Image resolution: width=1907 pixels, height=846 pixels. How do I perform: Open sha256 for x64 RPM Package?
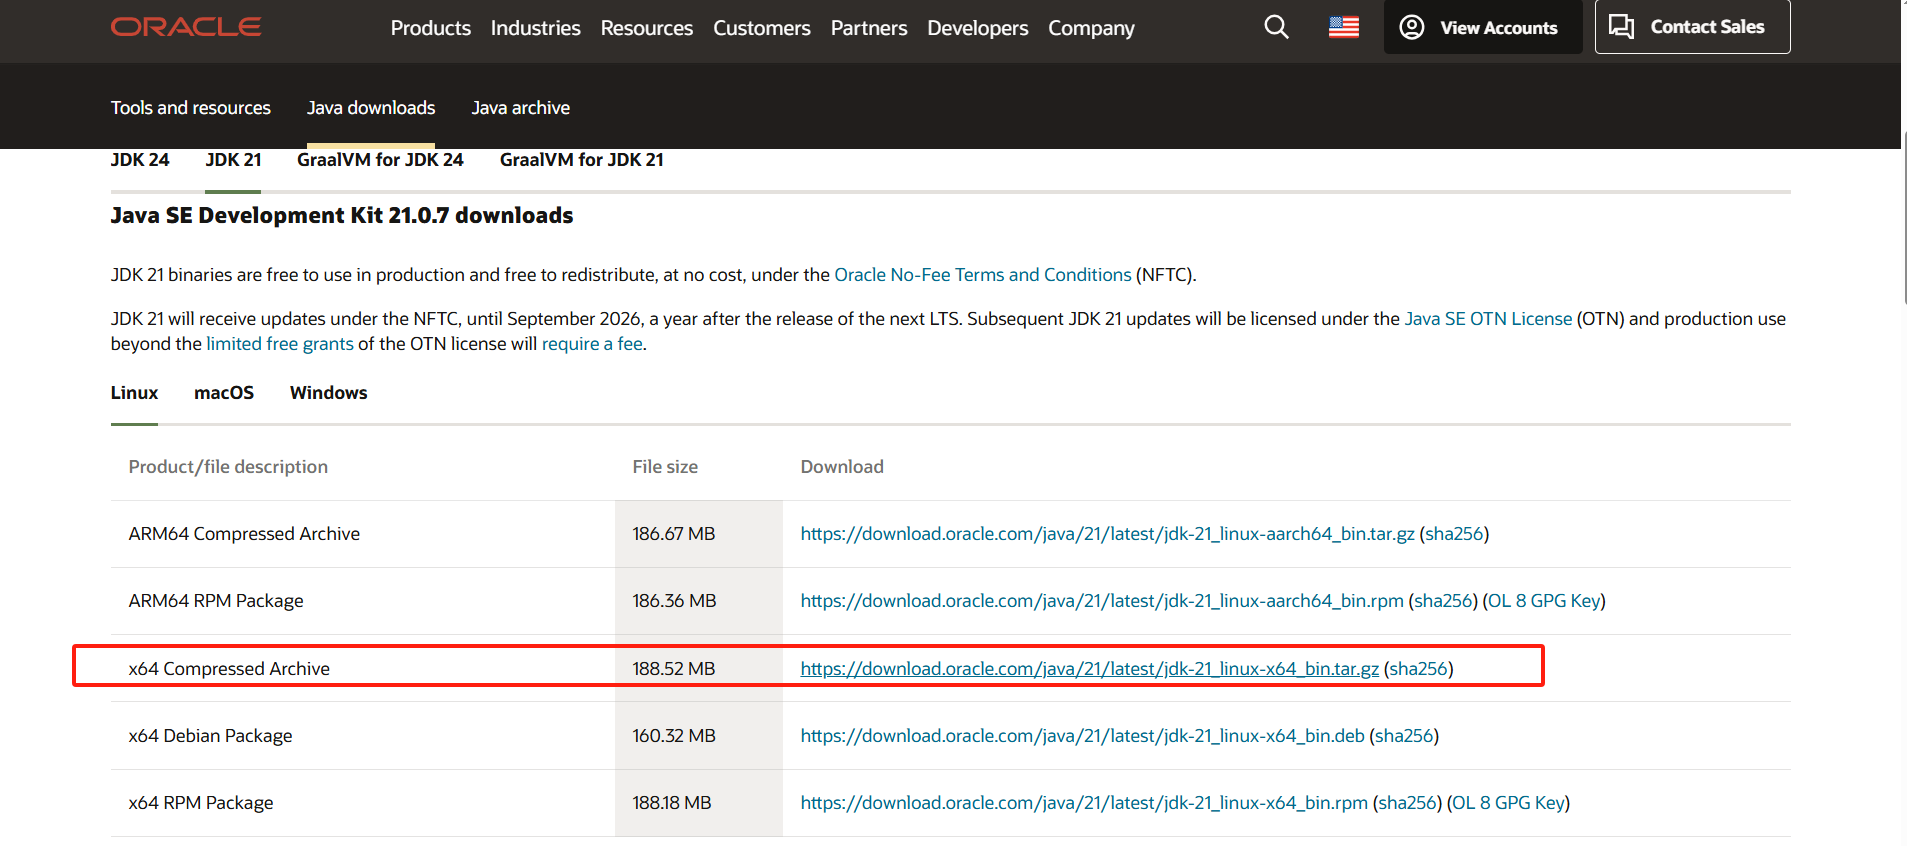point(1408,803)
